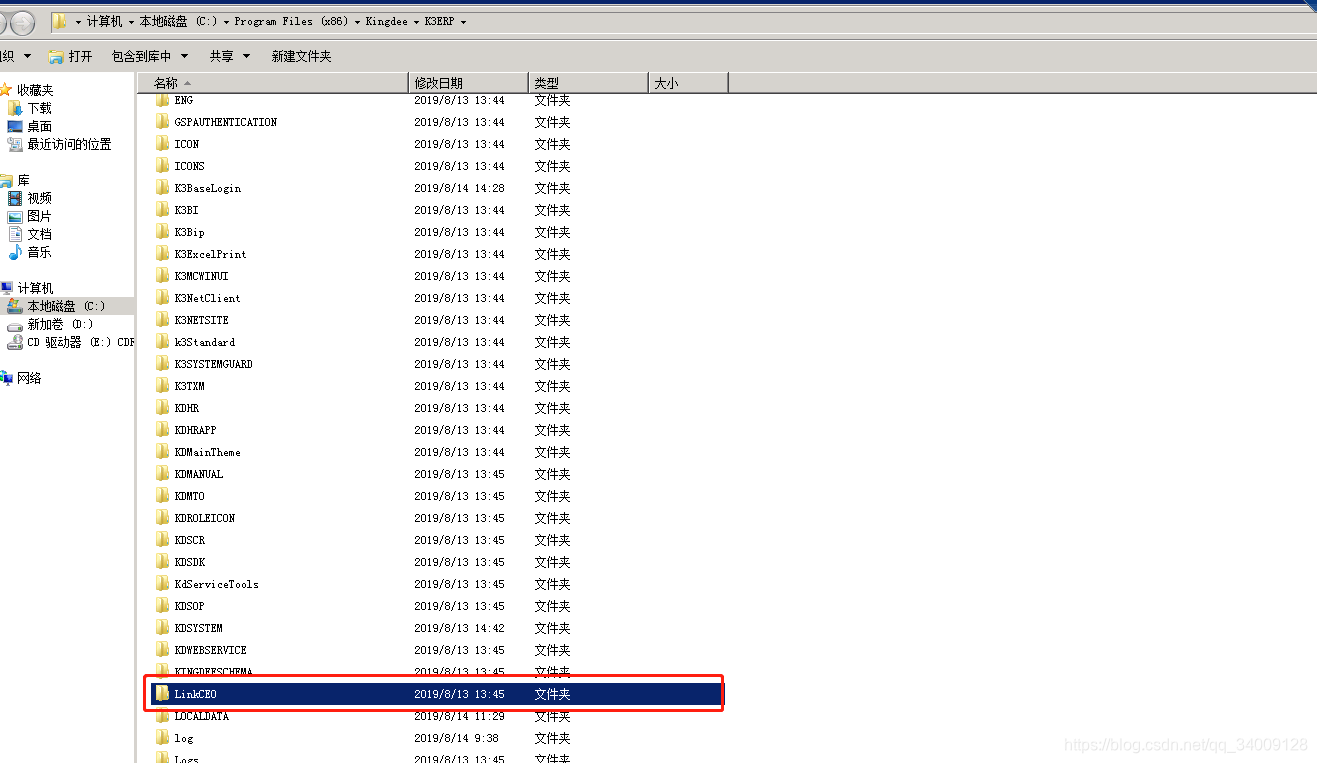Viewport: 1317px width, 763px height.
Task: Click the K3ExcelPrint folder icon
Action: pyautogui.click(x=163, y=254)
